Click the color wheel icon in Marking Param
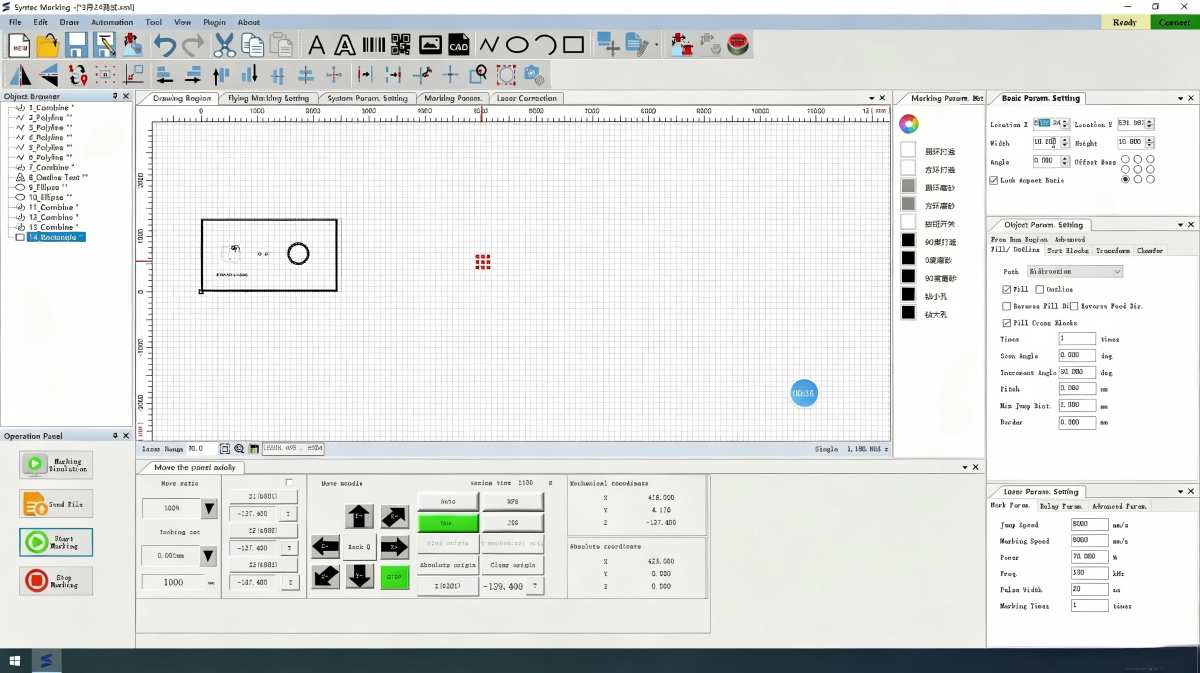Image resolution: width=1200 pixels, height=673 pixels. [908, 124]
